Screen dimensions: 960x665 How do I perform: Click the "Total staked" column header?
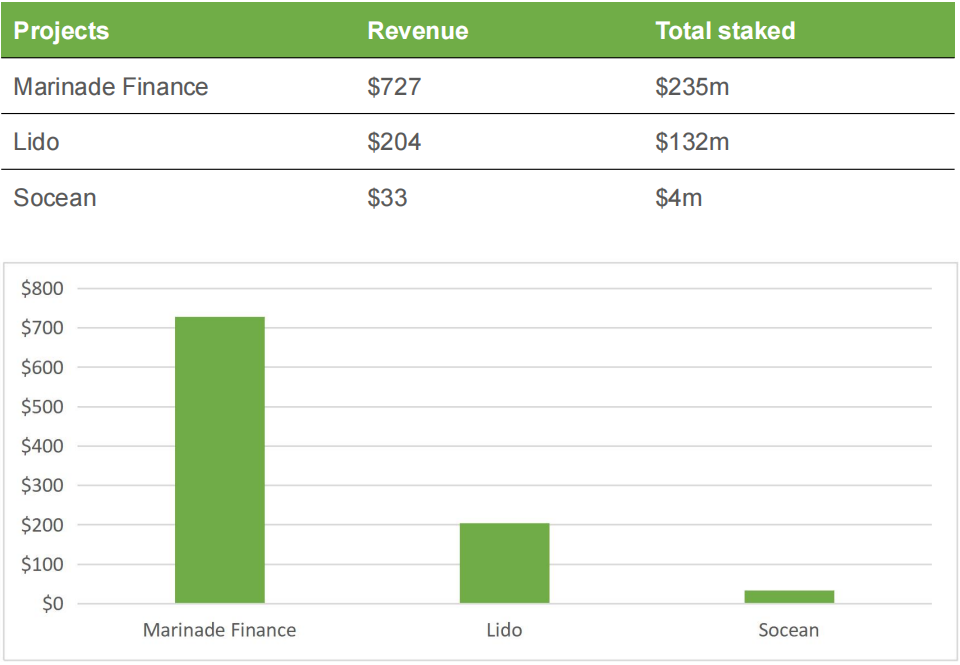pos(726,31)
